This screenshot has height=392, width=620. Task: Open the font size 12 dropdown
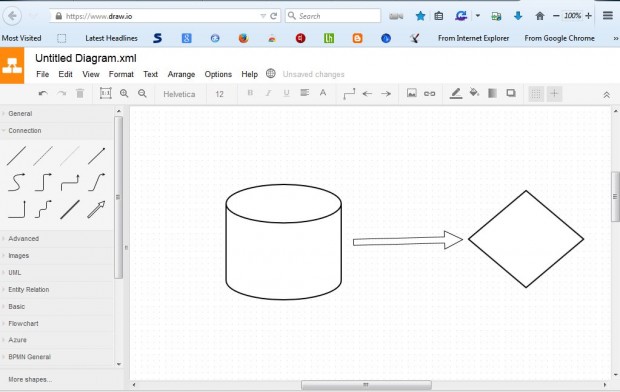[x=219, y=94]
